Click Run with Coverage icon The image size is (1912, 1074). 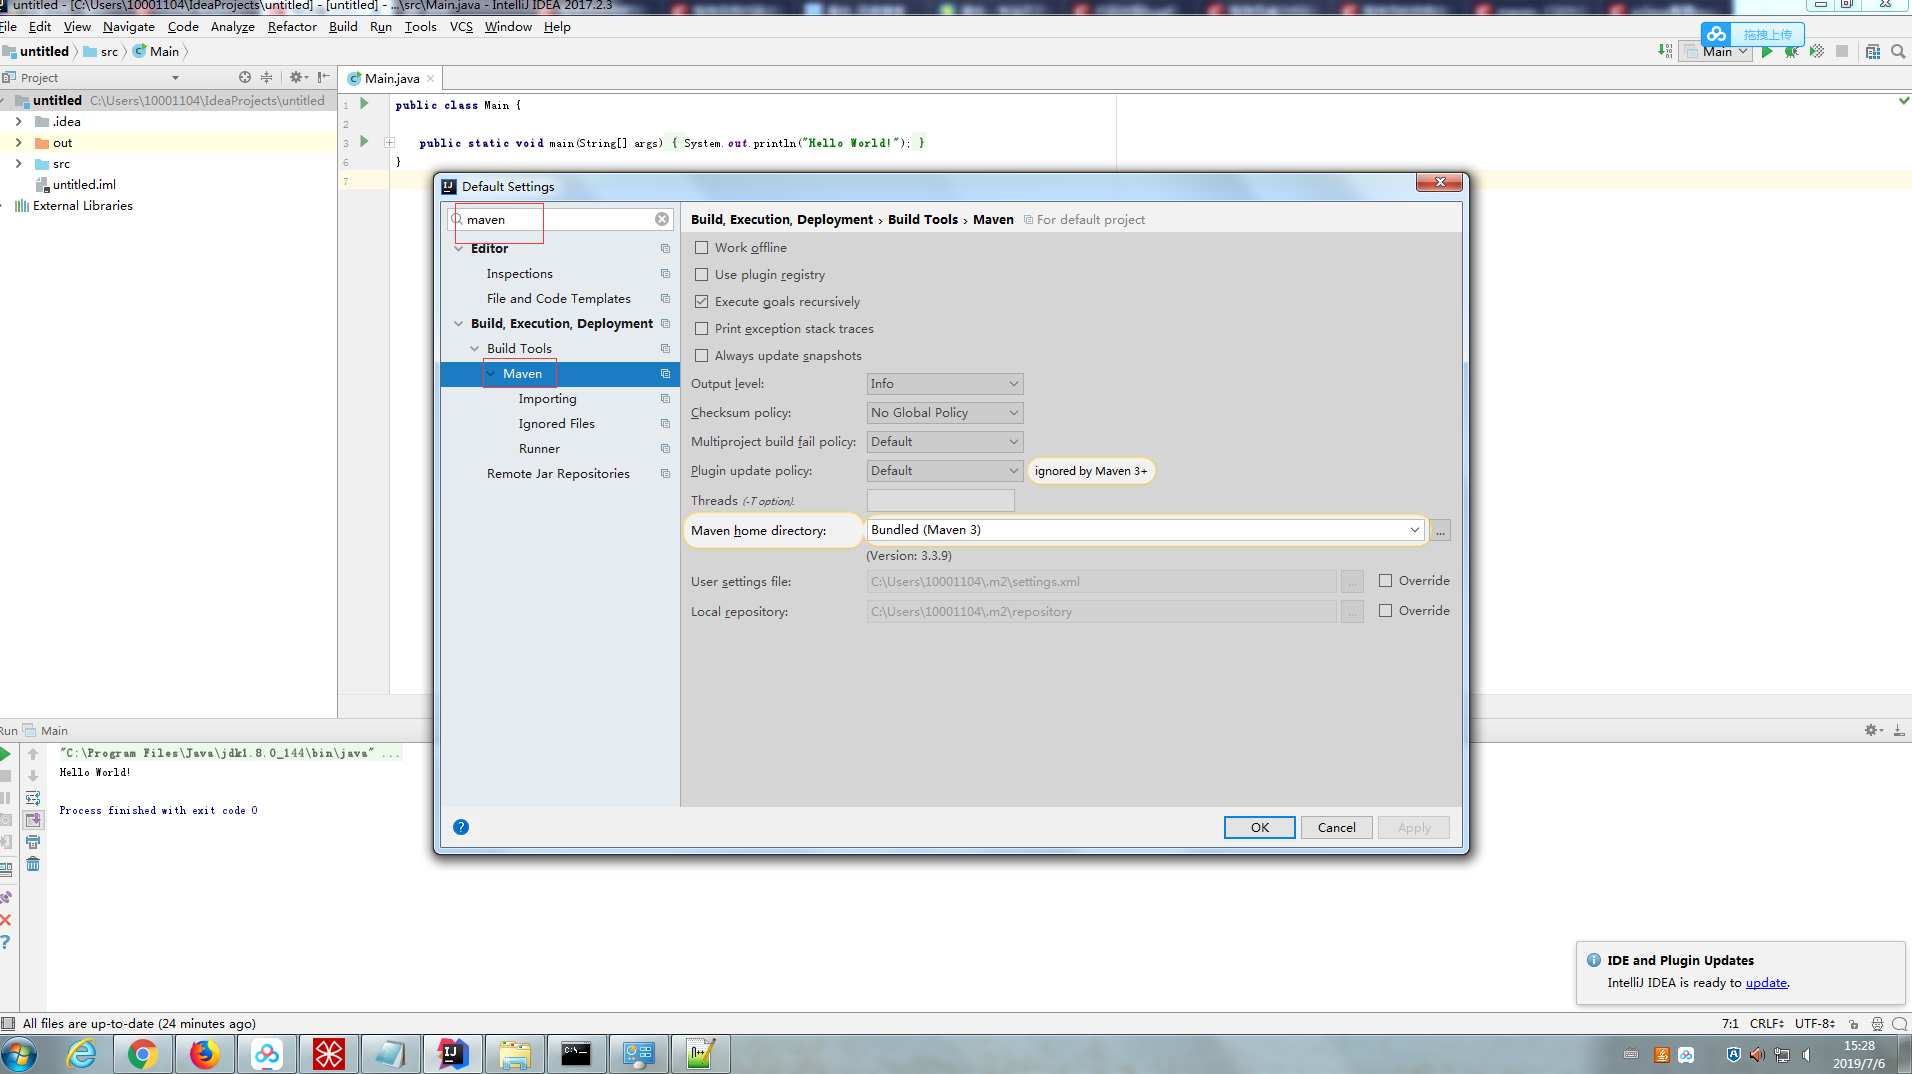tap(1817, 51)
